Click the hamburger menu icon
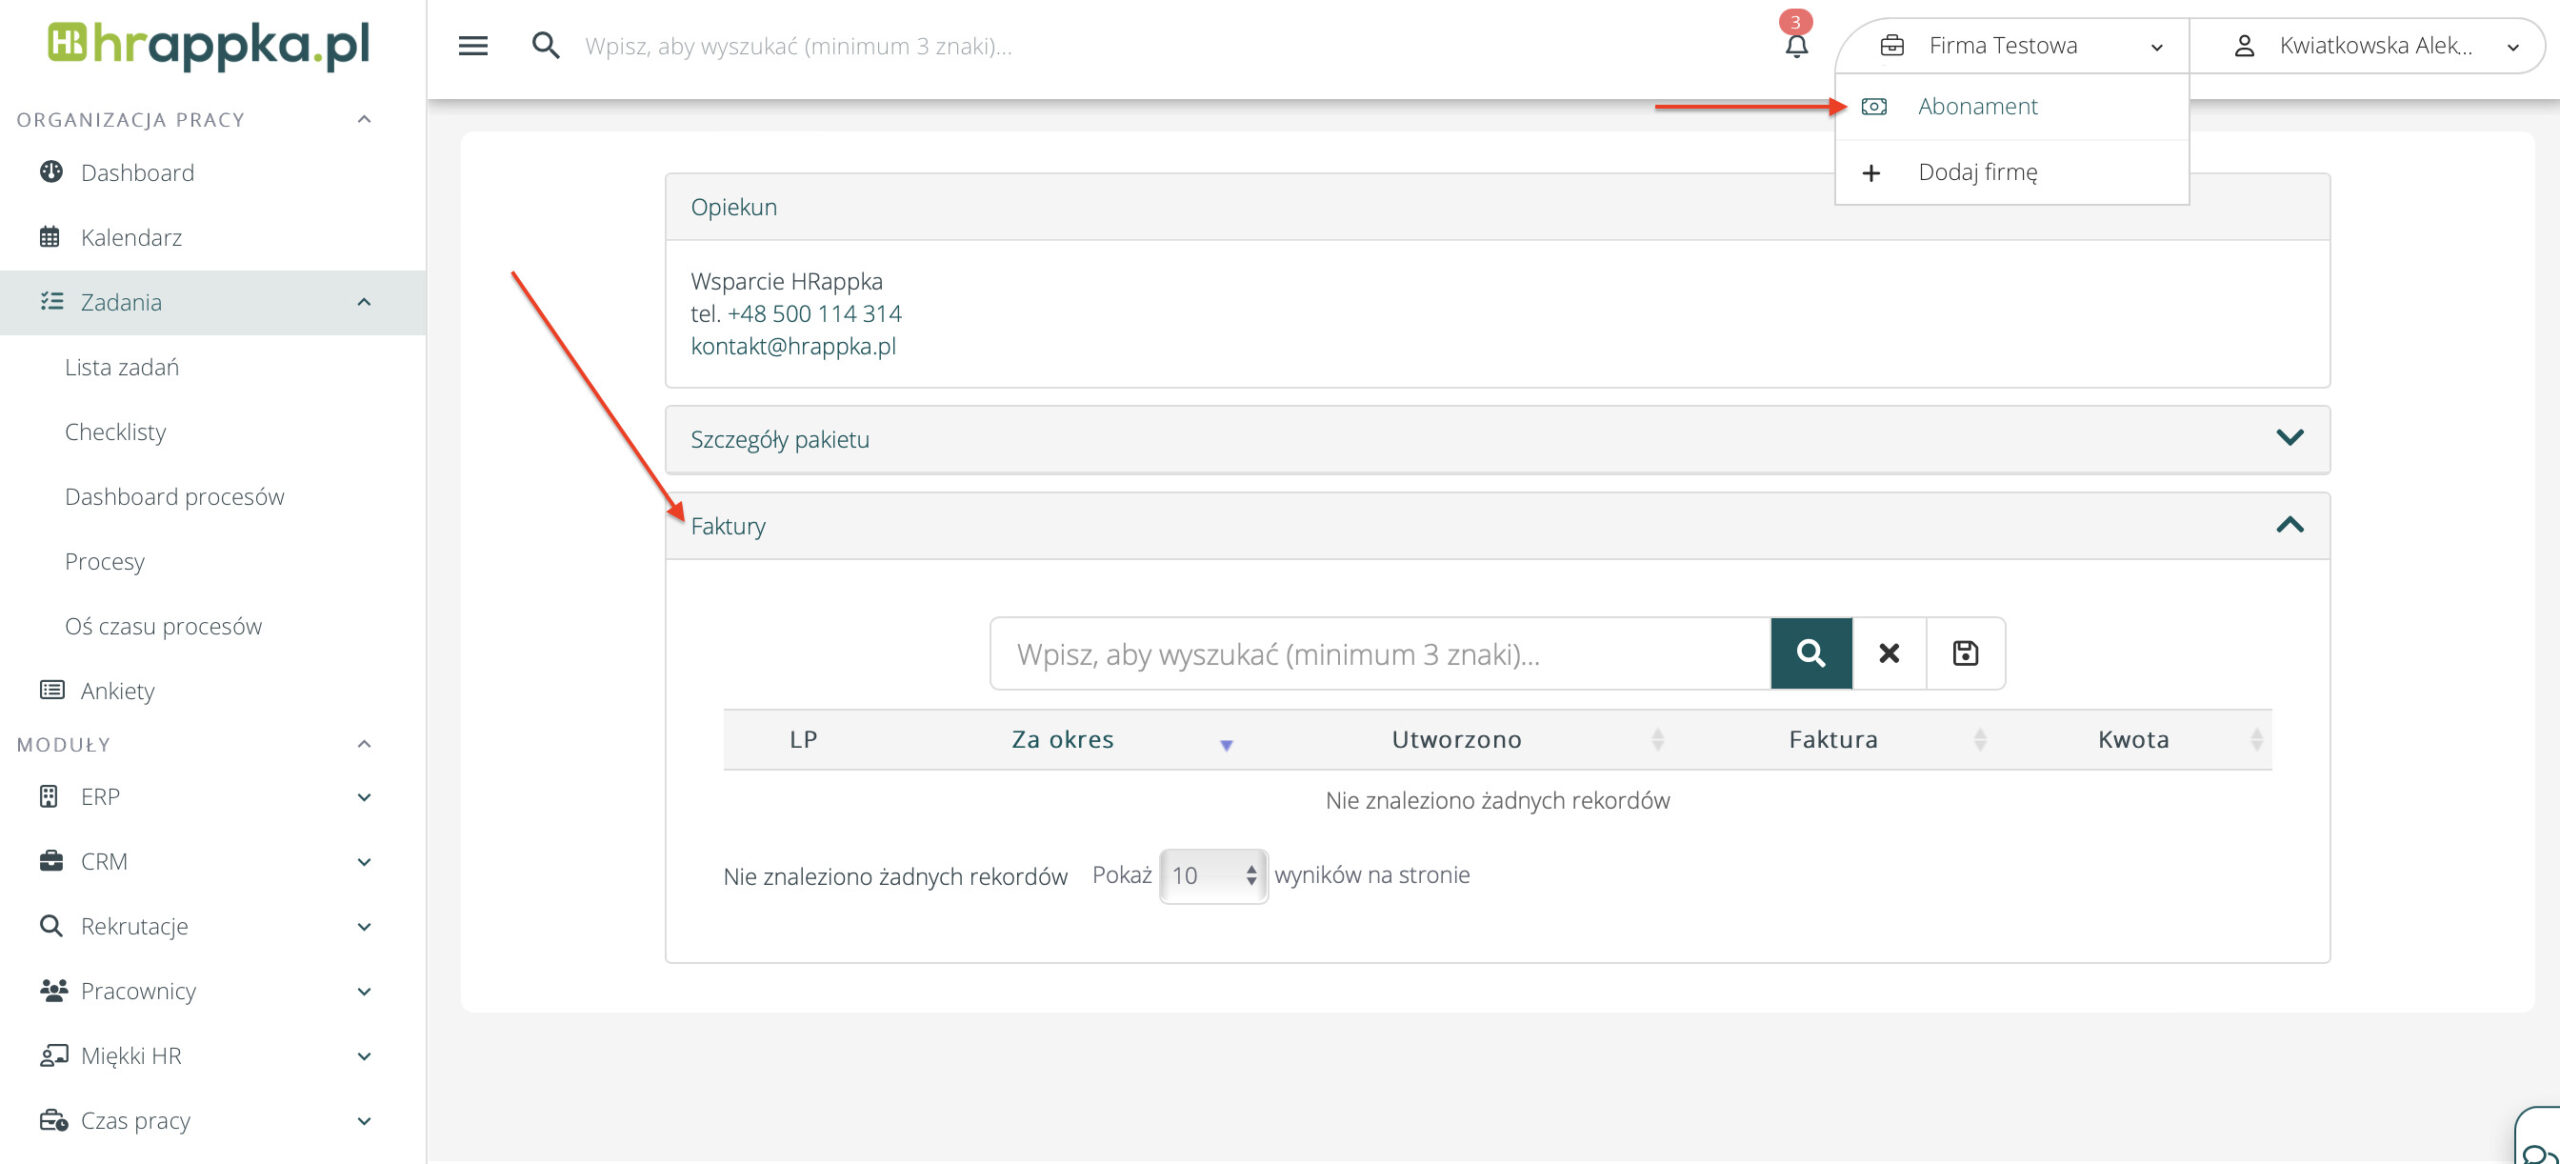The width and height of the screenshot is (2560, 1164). (x=473, y=46)
